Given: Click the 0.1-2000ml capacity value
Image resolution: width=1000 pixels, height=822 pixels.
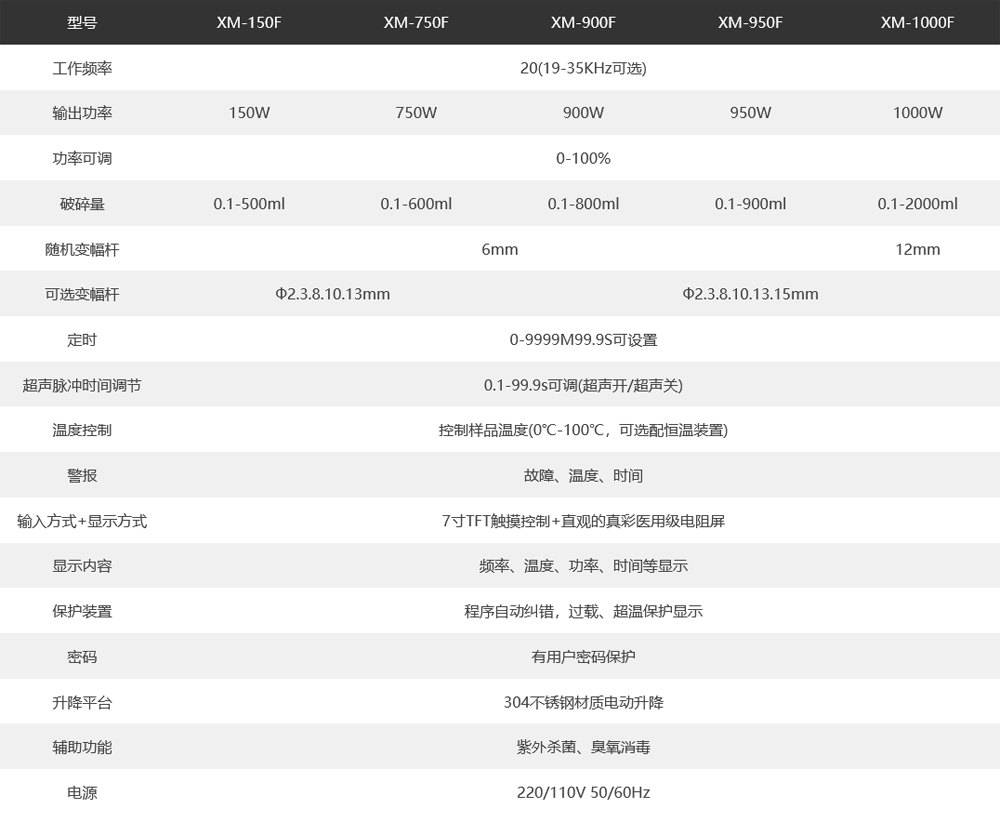Looking at the screenshot, I should pos(917,204).
